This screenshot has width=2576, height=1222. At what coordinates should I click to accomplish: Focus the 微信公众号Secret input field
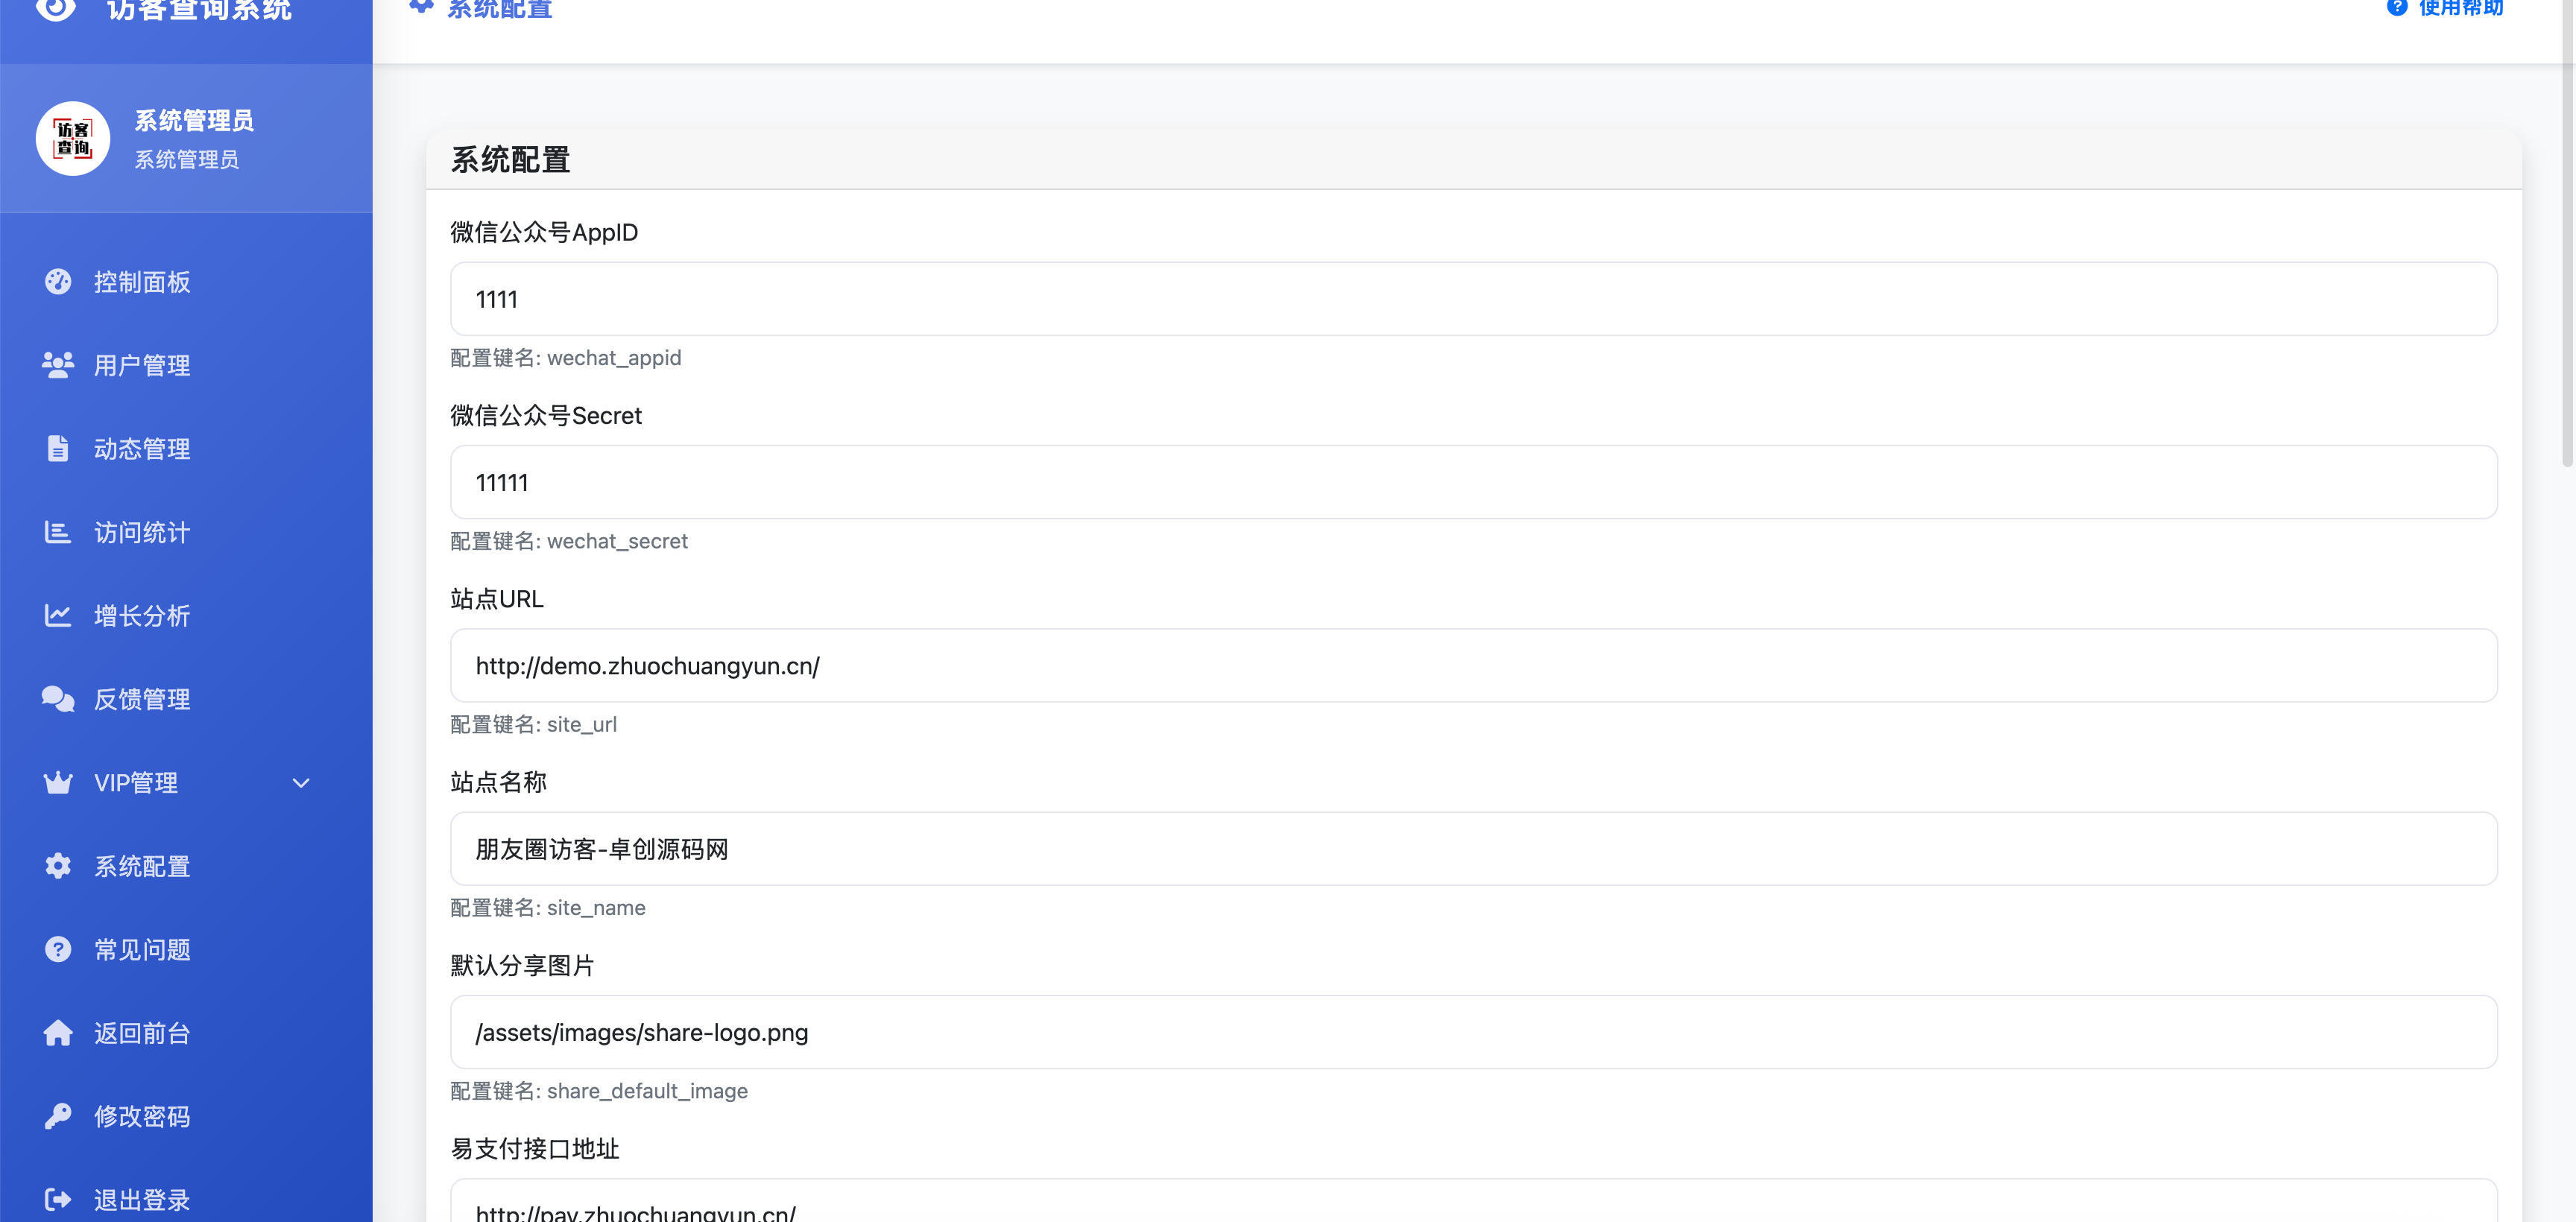(x=1473, y=482)
